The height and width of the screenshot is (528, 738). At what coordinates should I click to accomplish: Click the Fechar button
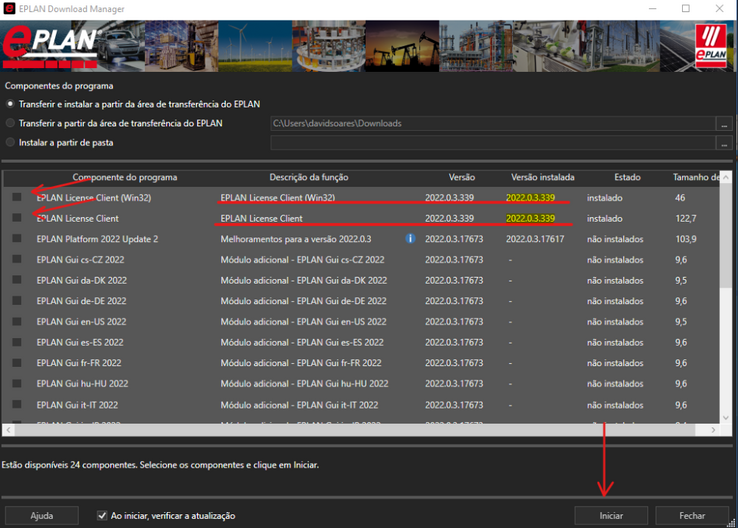[x=692, y=515]
